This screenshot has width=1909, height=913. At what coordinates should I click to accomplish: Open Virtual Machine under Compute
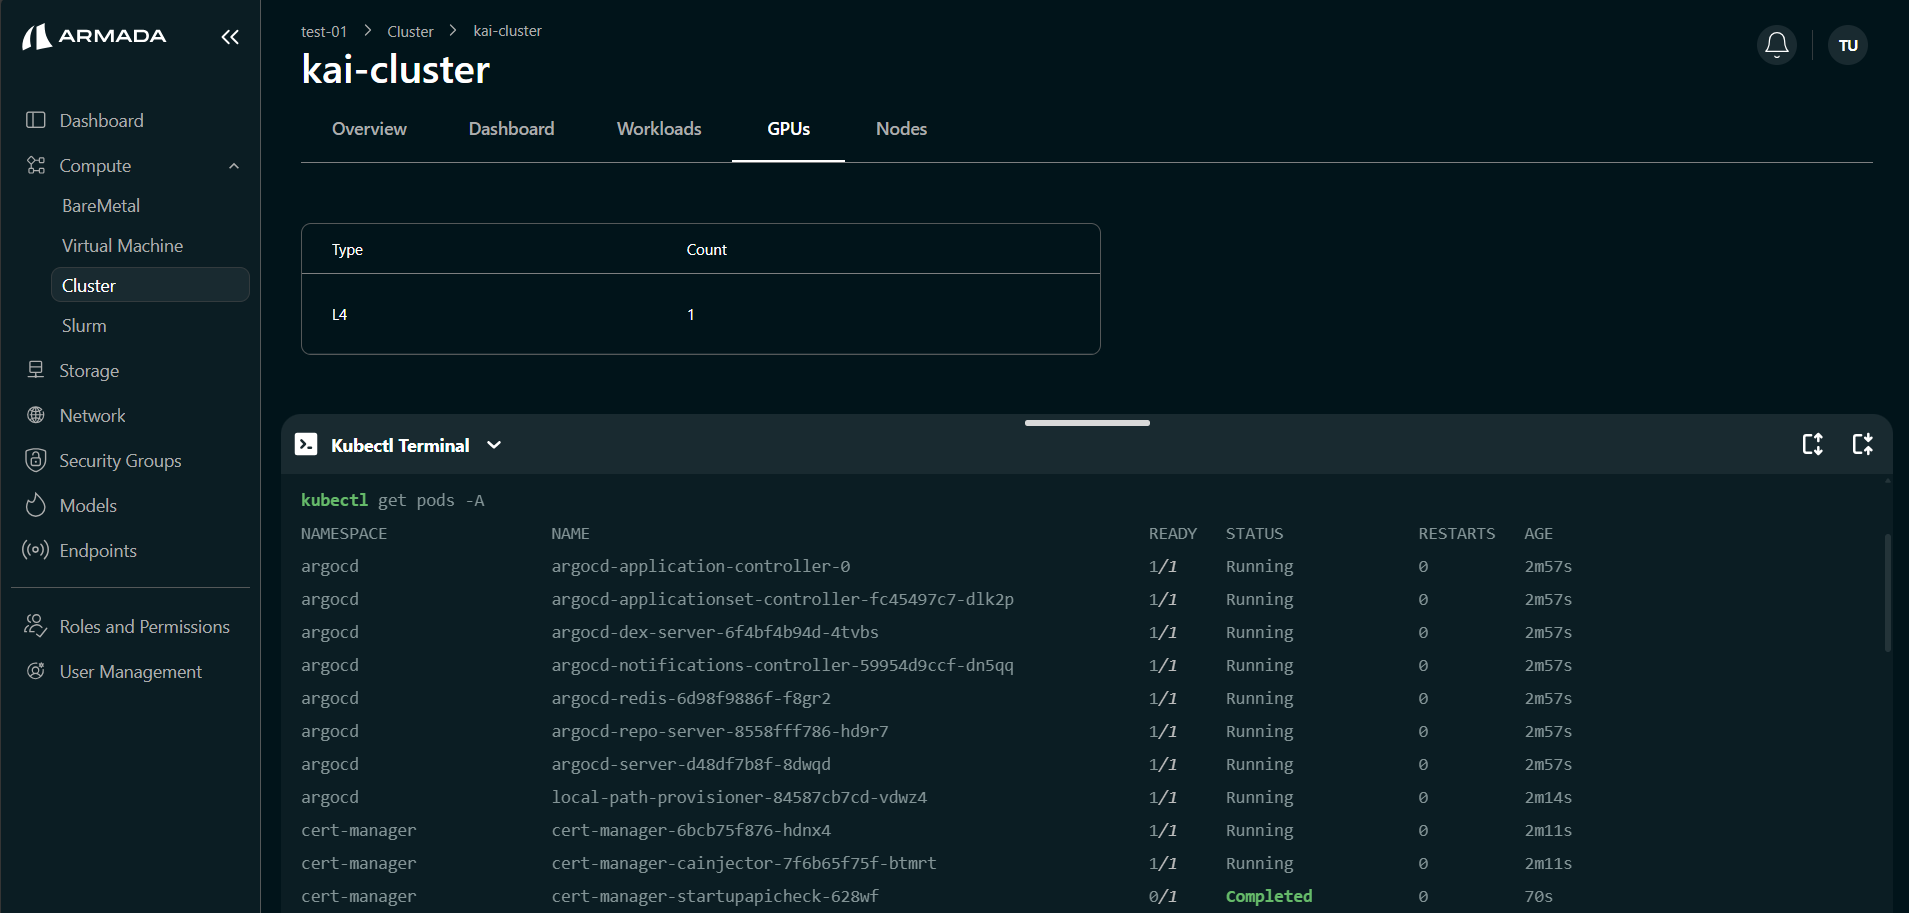(x=122, y=246)
